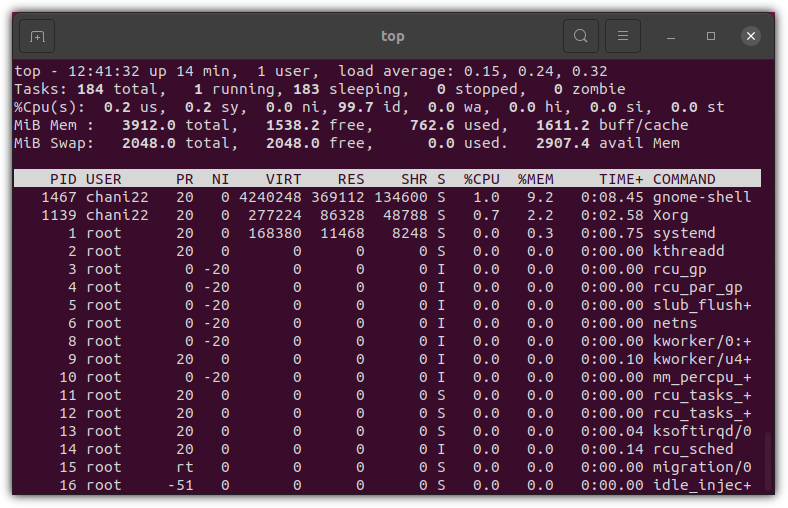Viewport: 788px width, 508px height.
Task: Click the 0:00.14 time of rcu_sched
Action: click(612, 449)
